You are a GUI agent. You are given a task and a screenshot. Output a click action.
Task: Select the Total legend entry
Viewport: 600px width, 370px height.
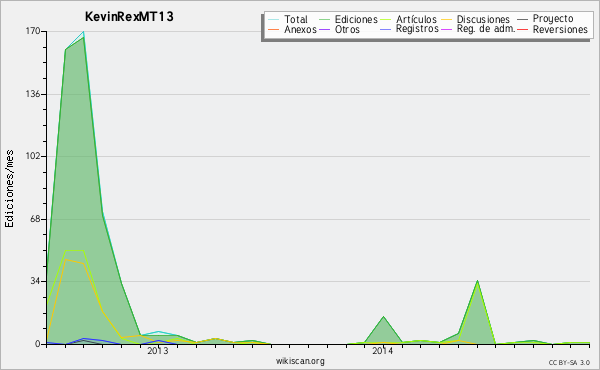pos(296,19)
